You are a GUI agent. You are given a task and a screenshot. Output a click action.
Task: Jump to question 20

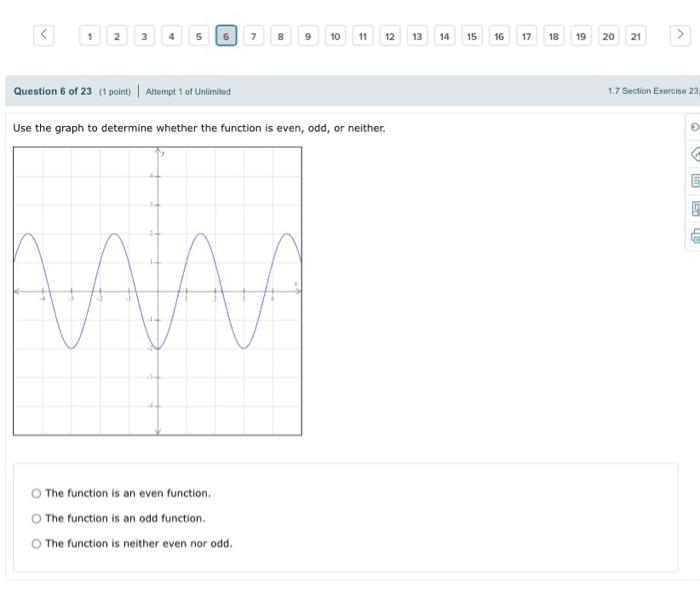608,36
